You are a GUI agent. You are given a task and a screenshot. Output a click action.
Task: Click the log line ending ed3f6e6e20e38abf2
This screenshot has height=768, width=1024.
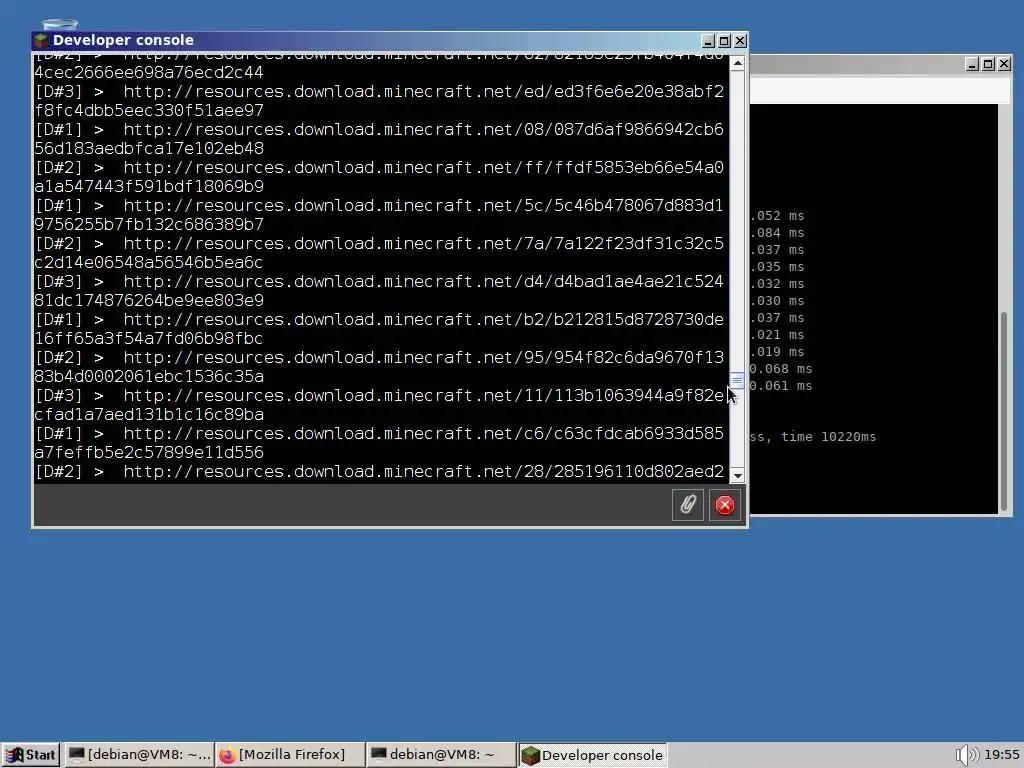click(x=379, y=91)
